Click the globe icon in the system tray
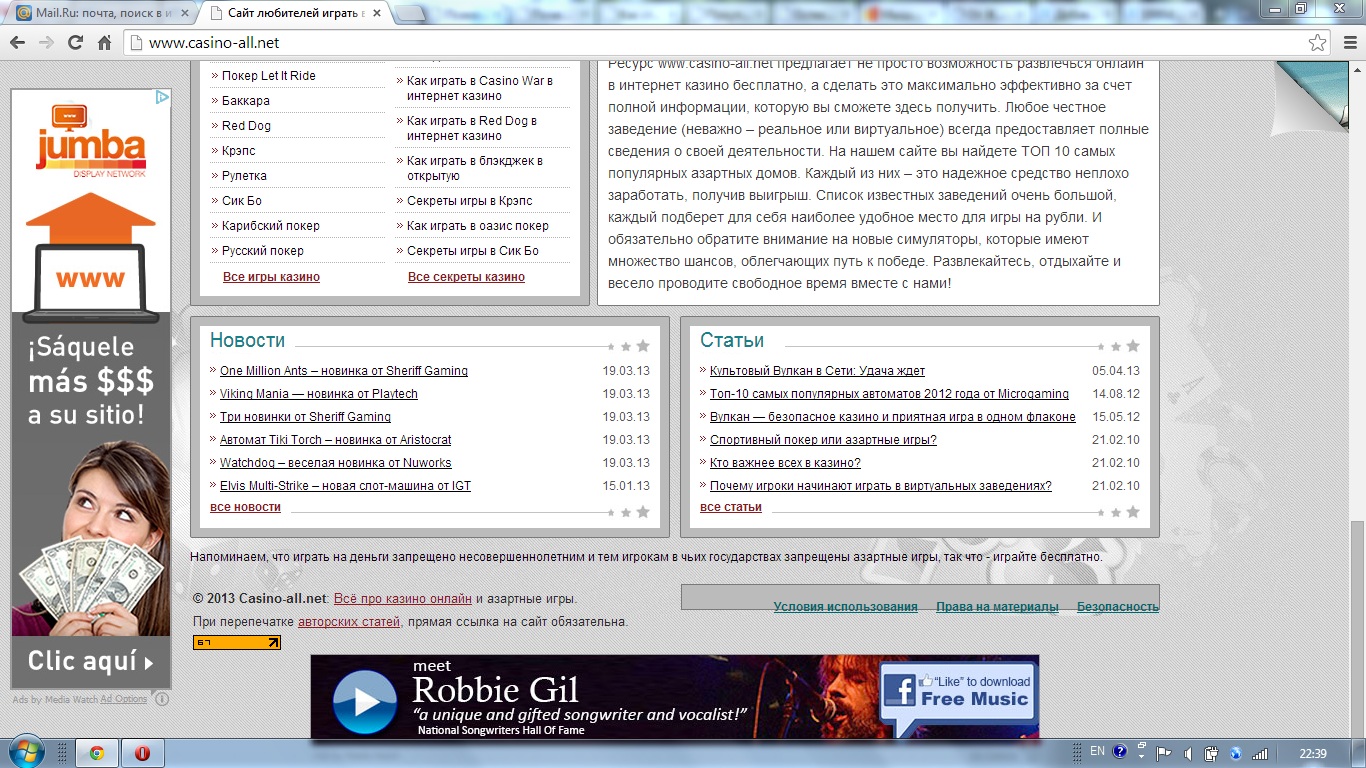 (1235, 753)
